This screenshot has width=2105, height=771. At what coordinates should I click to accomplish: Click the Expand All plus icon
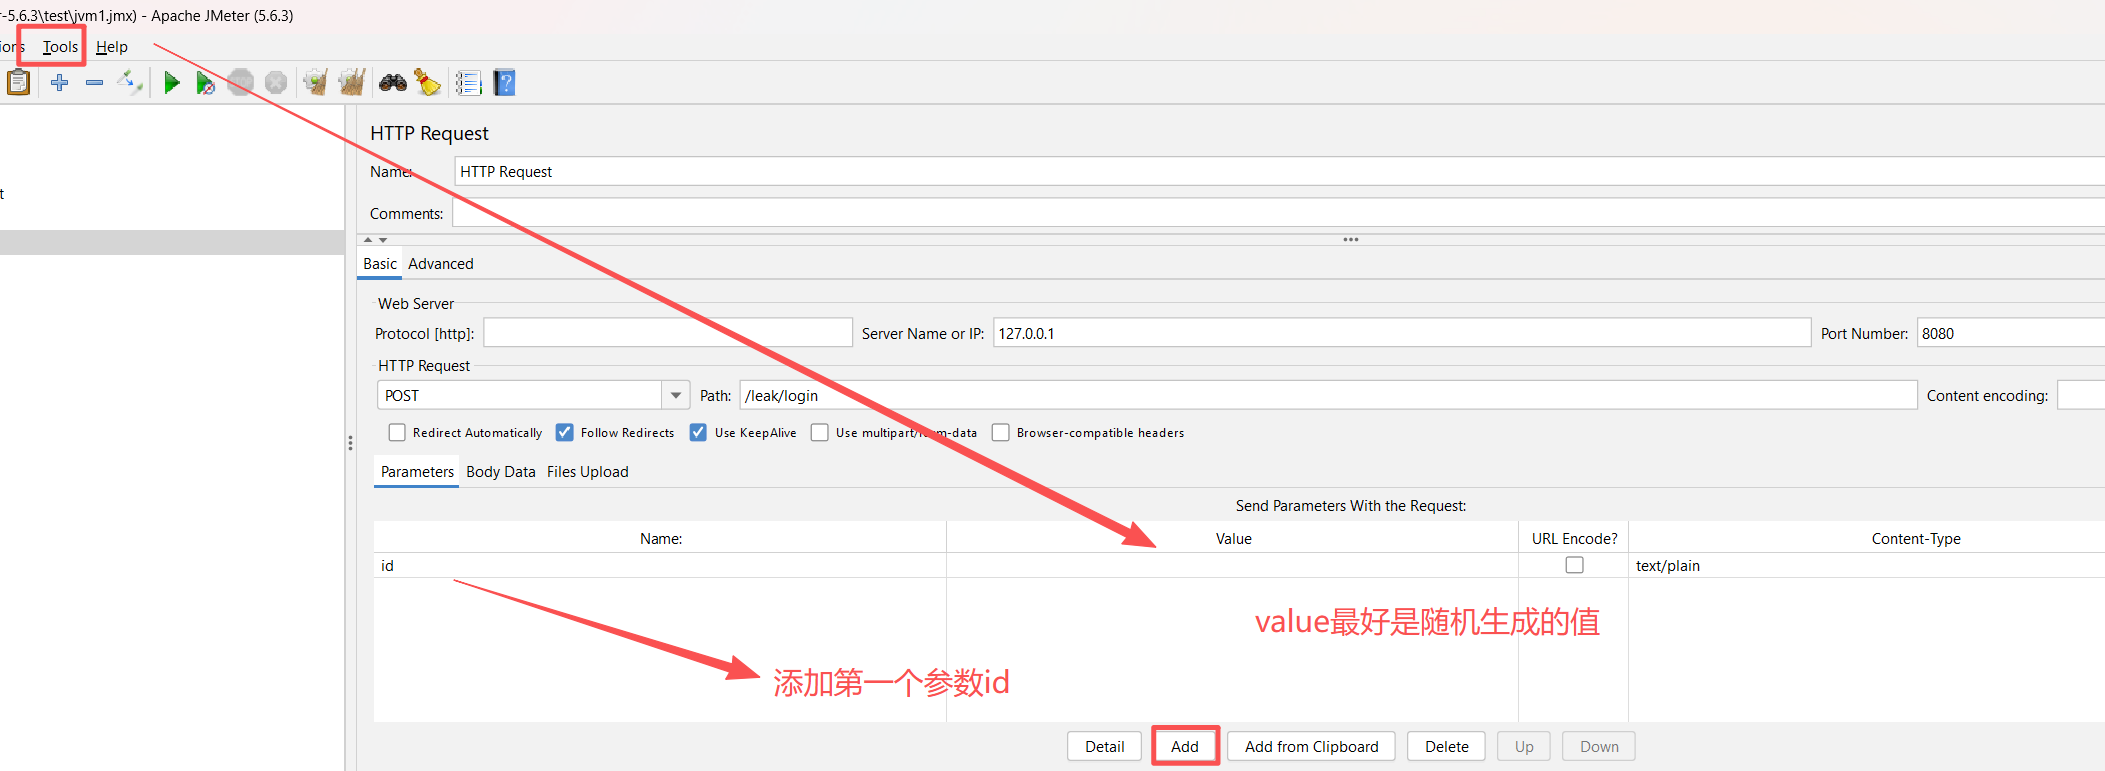tap(60, 83)
